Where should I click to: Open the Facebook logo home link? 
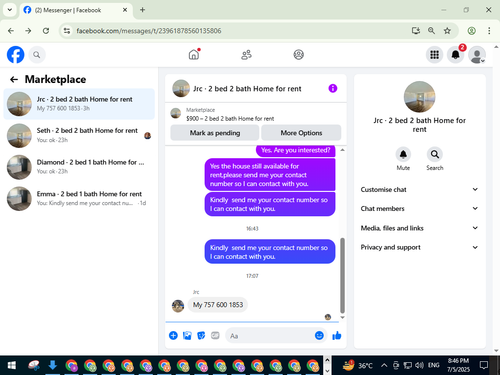pyautogui.click(x=15, y=55)
